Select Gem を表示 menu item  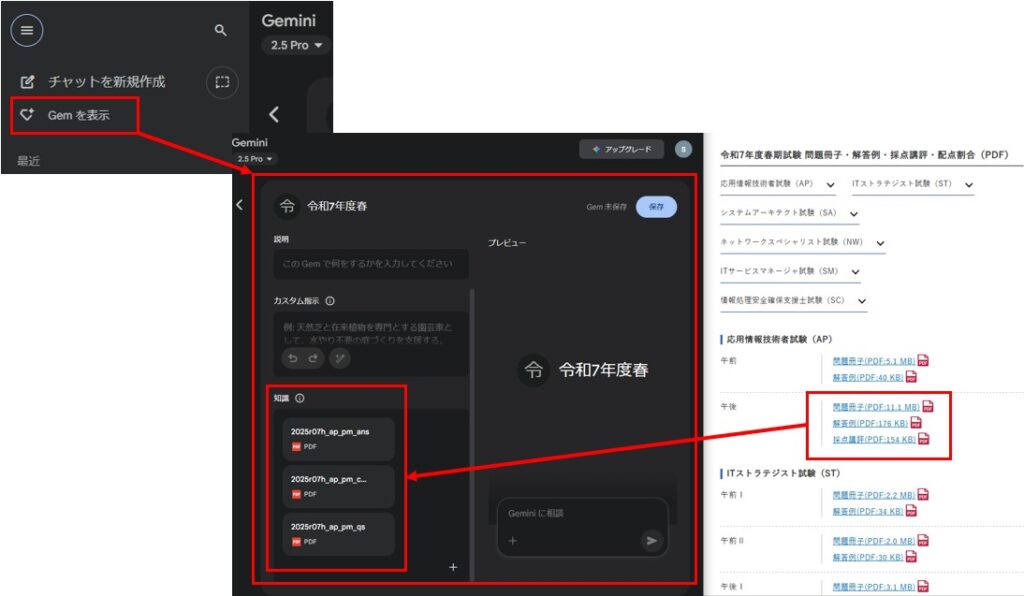[x=79, y=115]
